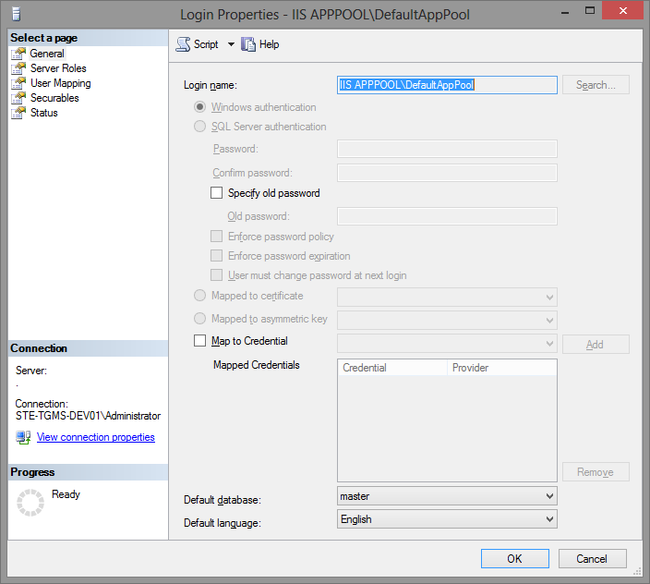Click the Help book icon
650x584 pixels.
(x=248, y=44)
